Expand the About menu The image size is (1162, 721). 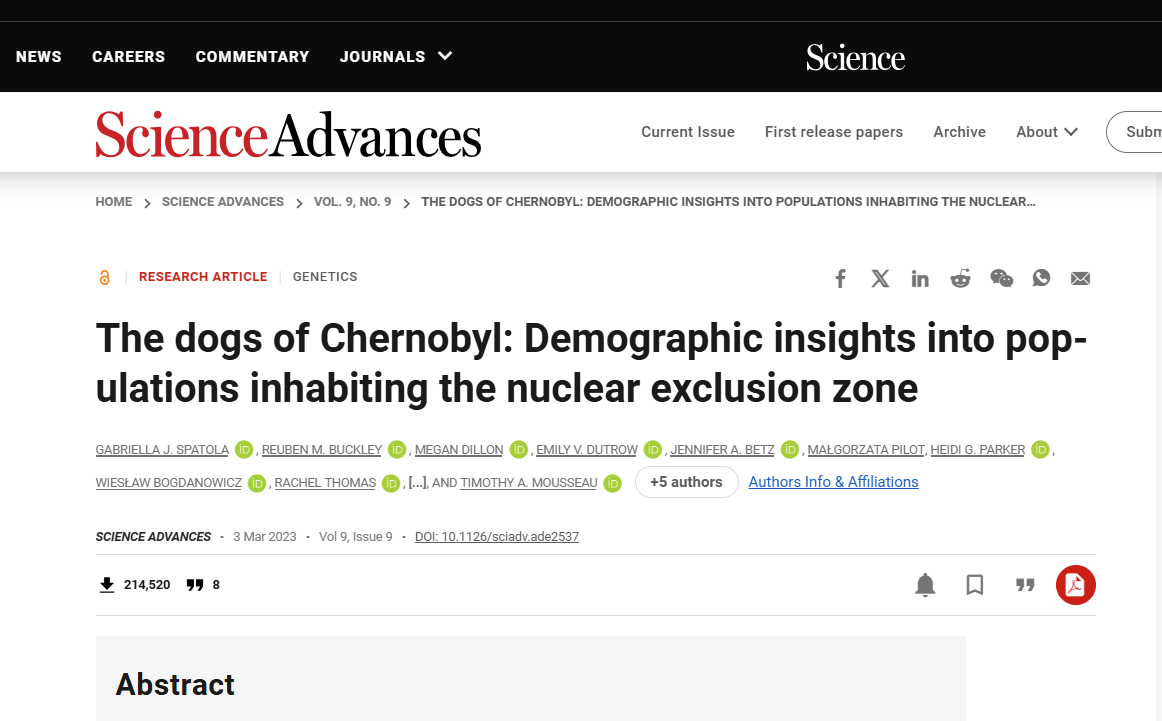coord(1046,132)
